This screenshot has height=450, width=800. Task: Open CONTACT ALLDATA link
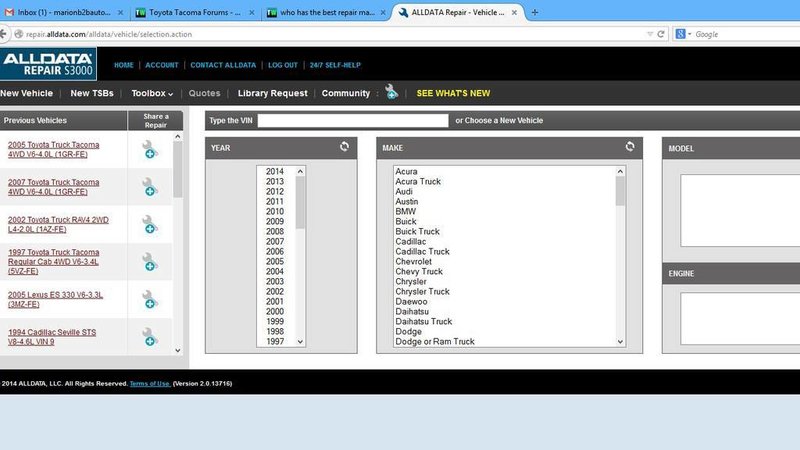pos(223,65)
